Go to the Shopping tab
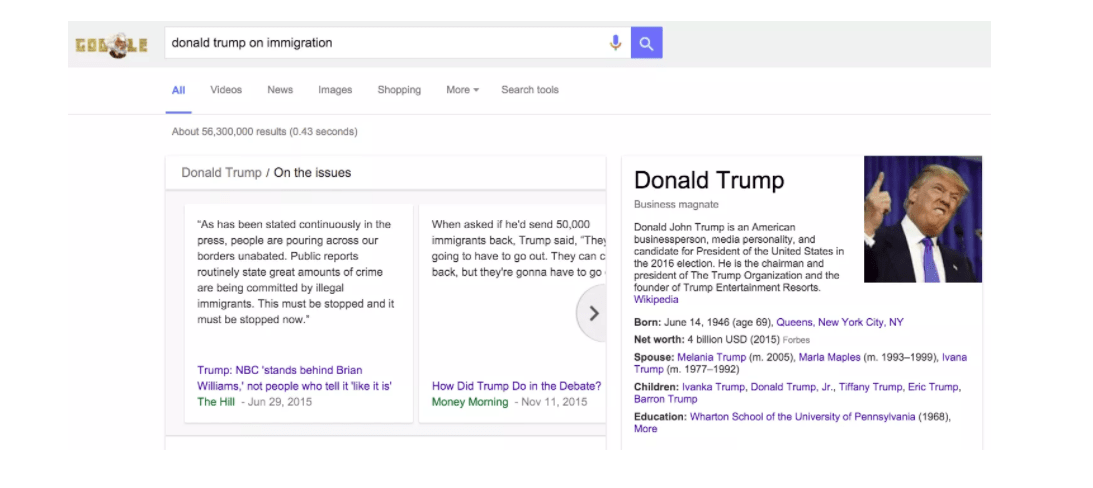Viewport: 1093px width, 488px height. pyautogui.click(x=399, y=90)
